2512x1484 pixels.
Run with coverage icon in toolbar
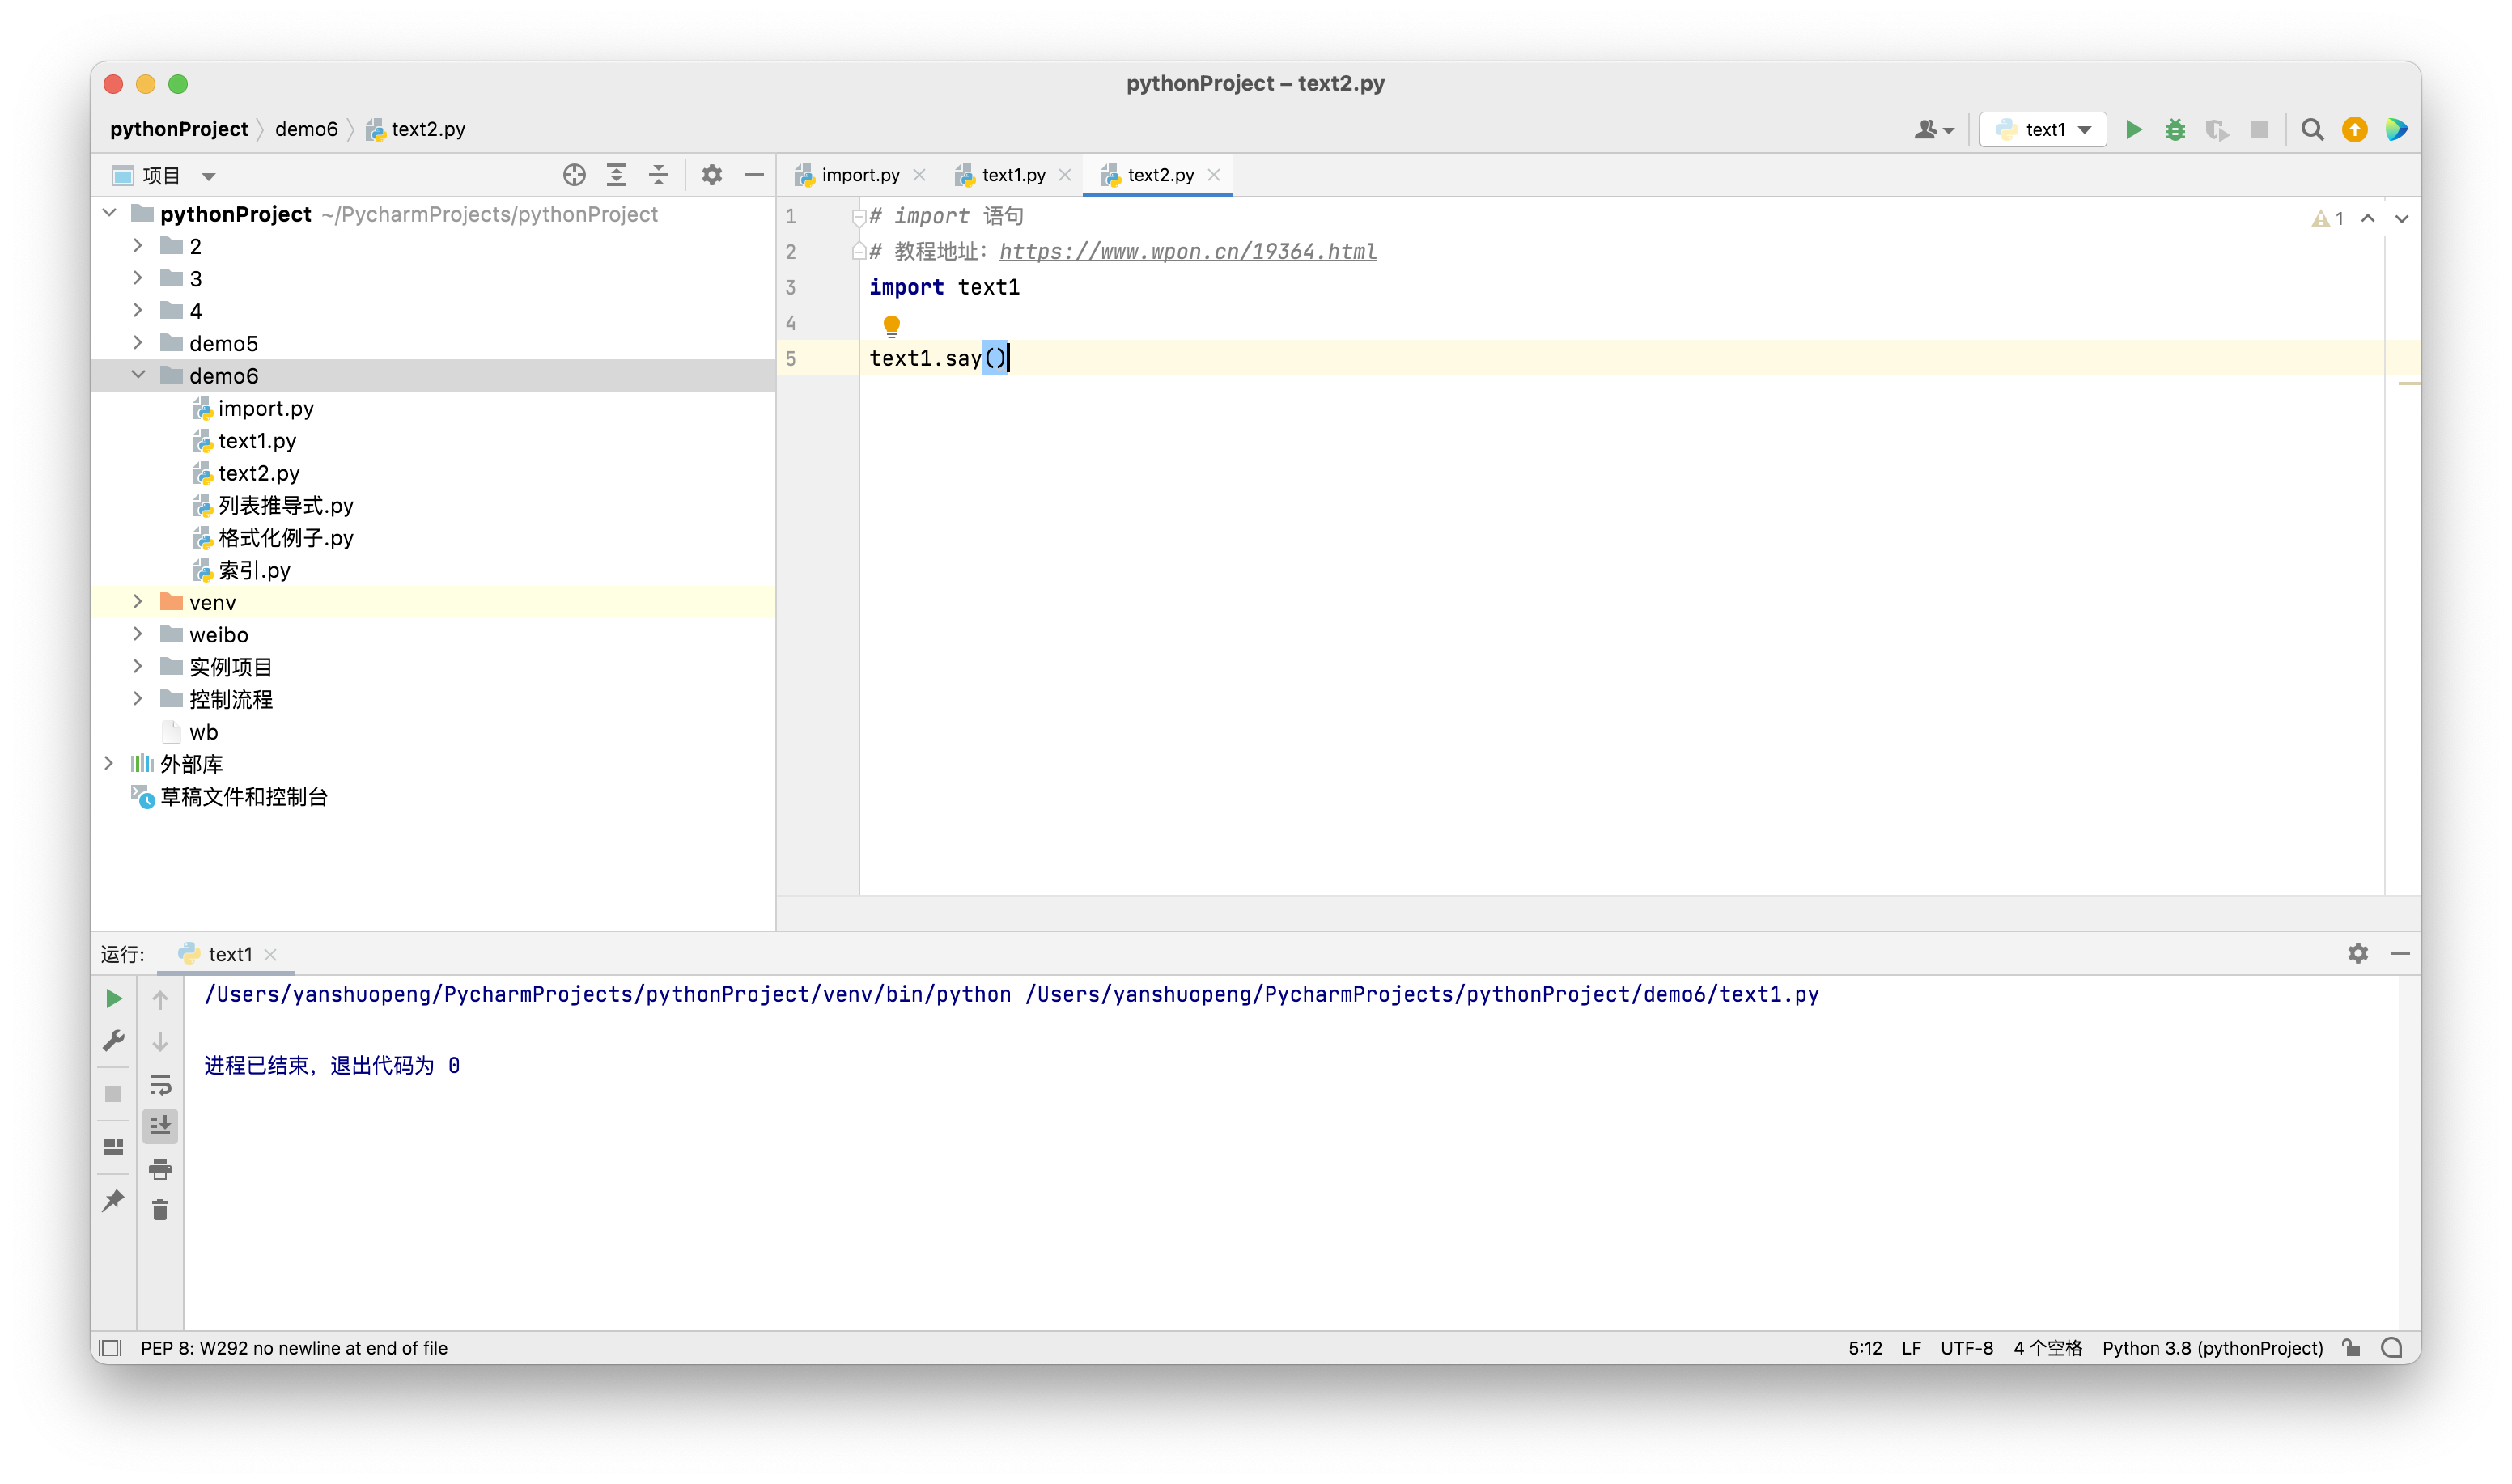(x=2217, y=129)
